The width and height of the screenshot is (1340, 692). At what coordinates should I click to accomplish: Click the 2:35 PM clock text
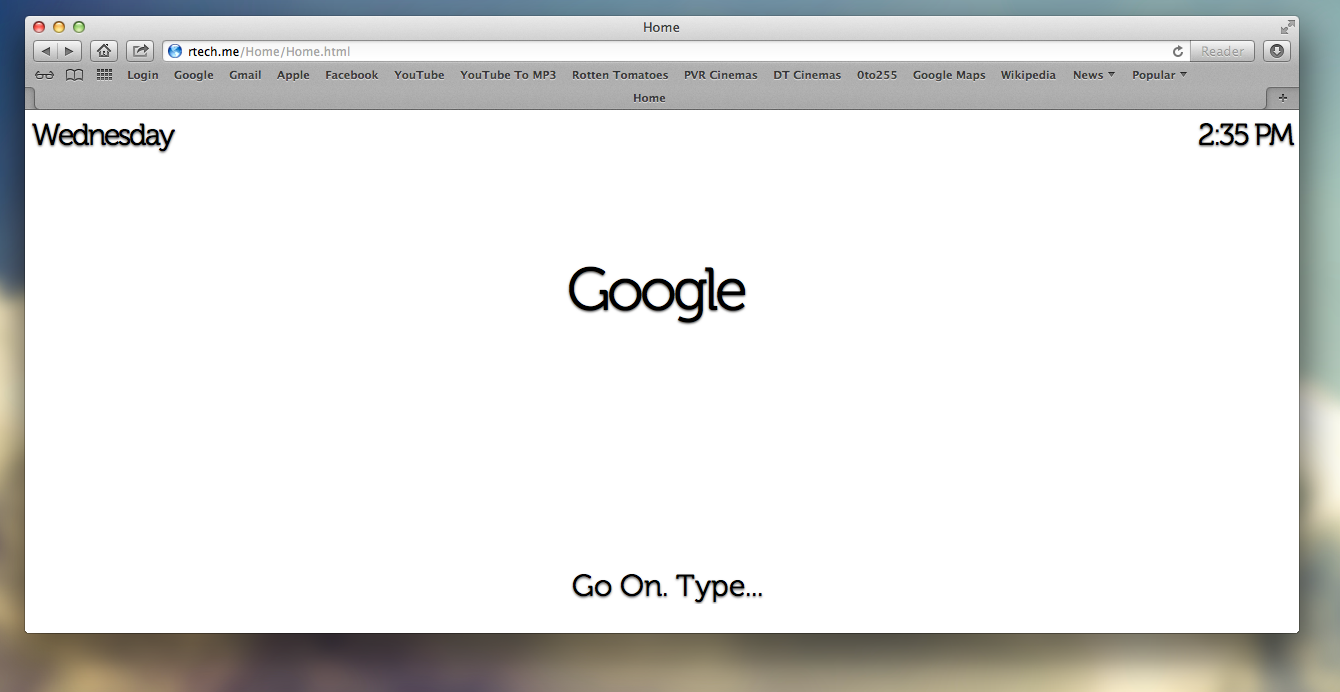click(x=1246, y=135)
